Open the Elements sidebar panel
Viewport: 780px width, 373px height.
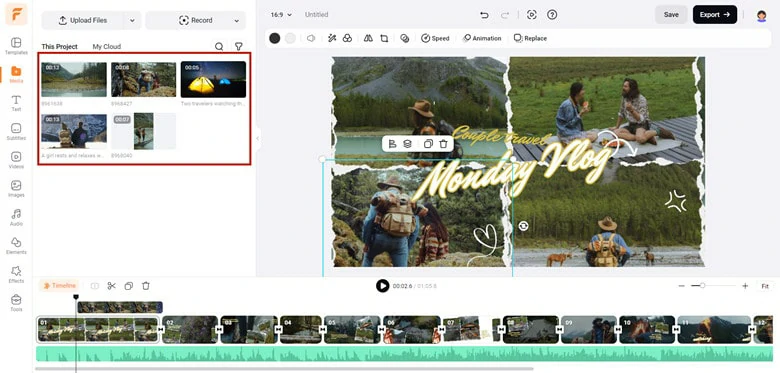point(16,246)
